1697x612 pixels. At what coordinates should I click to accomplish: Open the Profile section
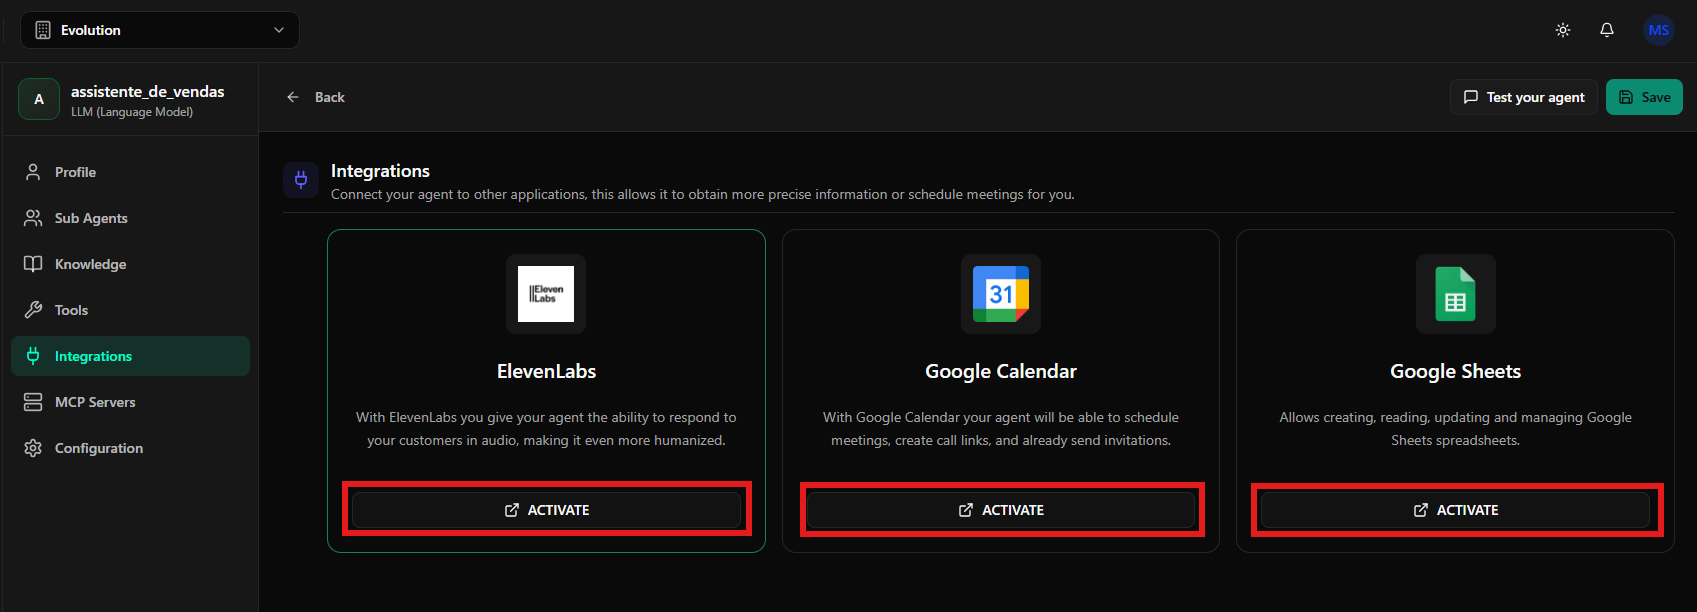[x=130, y=172]
